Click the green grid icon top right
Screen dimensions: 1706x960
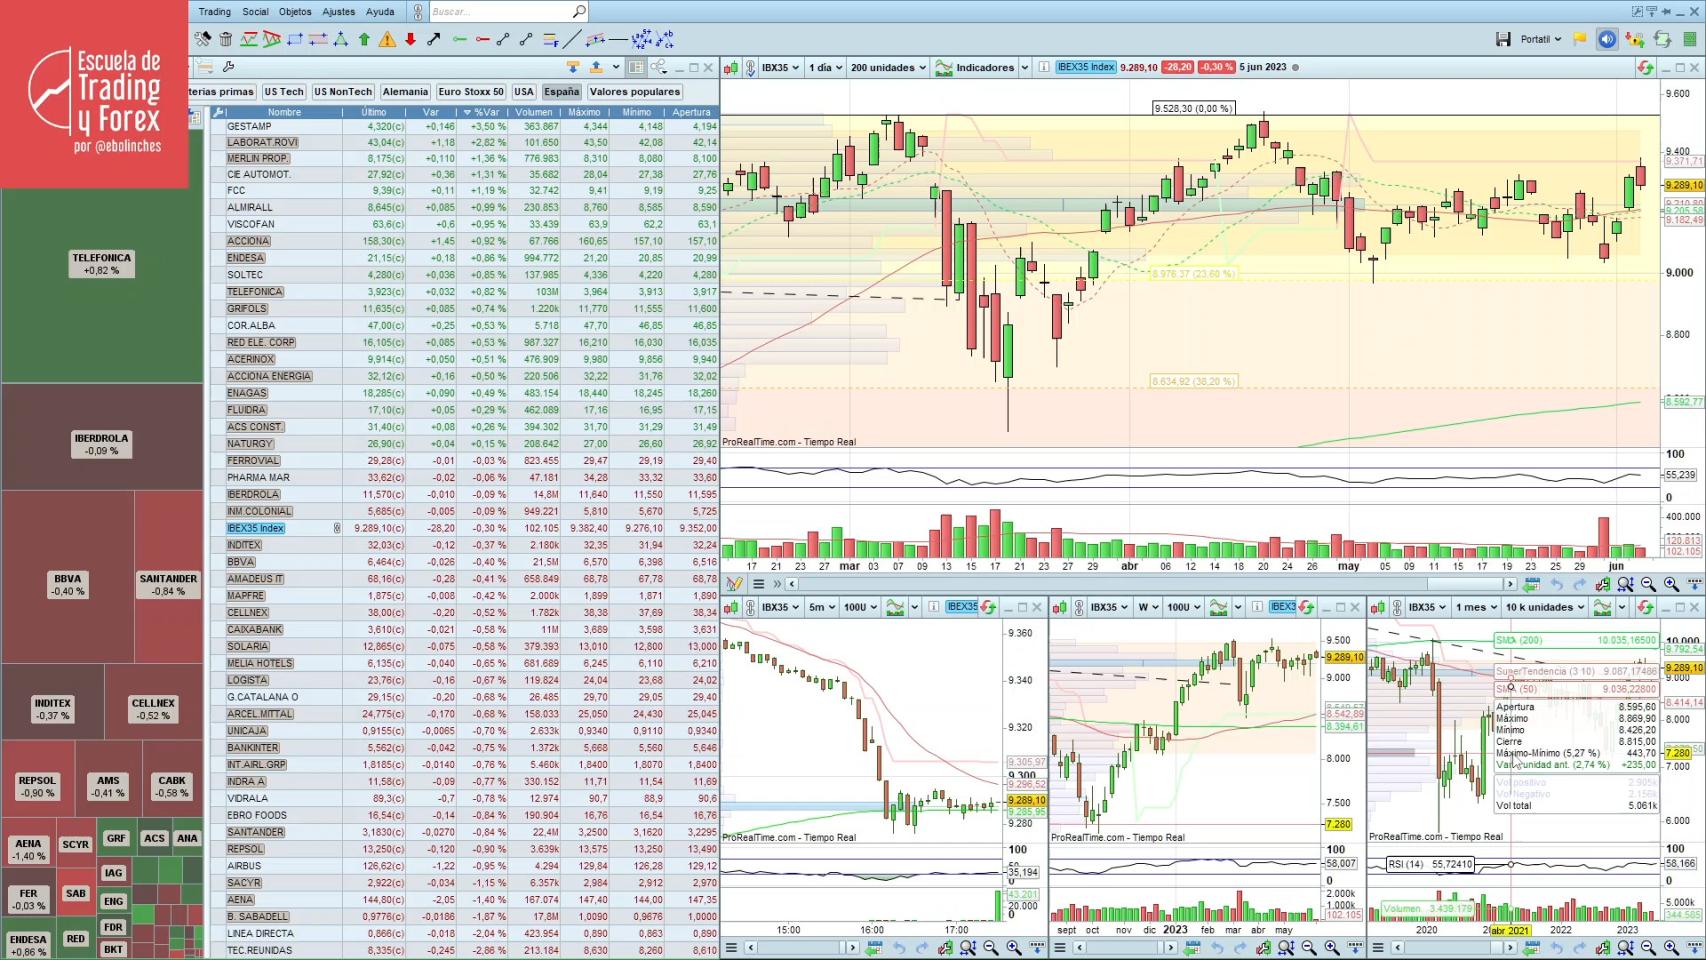[x=1690, y=39]
